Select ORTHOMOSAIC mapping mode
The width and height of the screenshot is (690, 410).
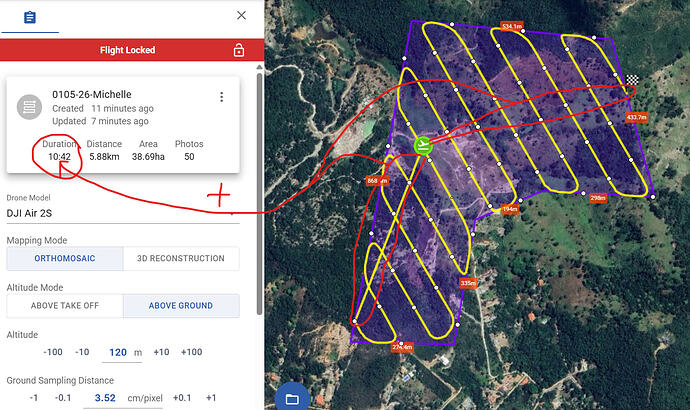tap(64, 258)
